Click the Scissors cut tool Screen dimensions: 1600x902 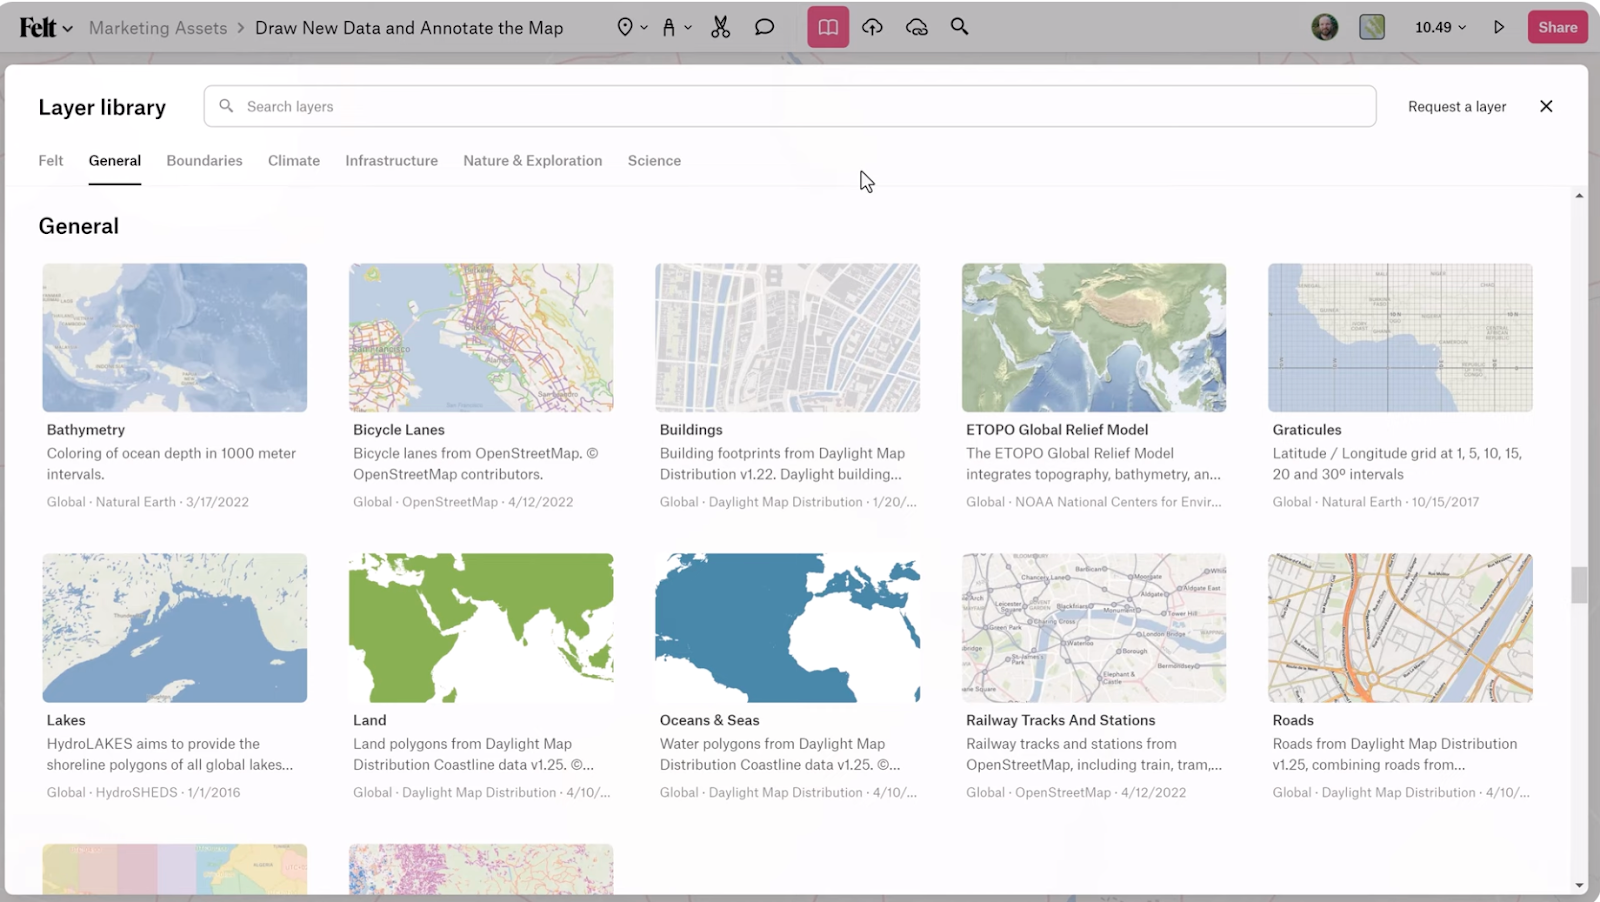719,27
